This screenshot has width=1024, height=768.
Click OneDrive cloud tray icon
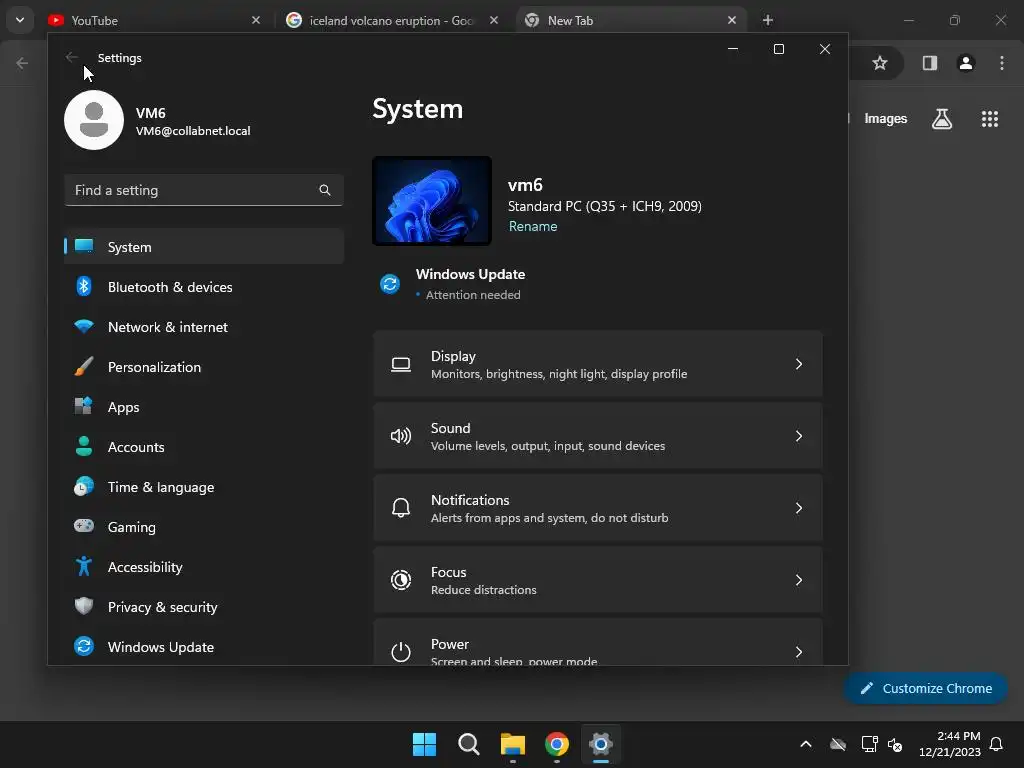pos(838,744)
